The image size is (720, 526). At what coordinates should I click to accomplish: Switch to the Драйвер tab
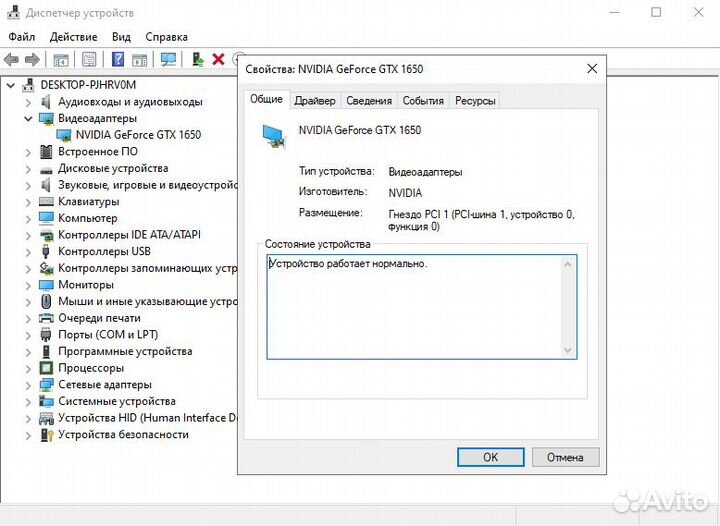pyautogui.click(x=315, y=101)
